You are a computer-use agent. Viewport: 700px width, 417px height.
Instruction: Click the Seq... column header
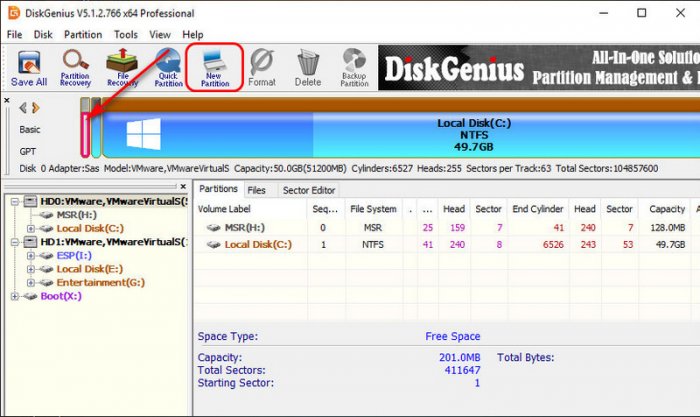[x=325, y=209]
